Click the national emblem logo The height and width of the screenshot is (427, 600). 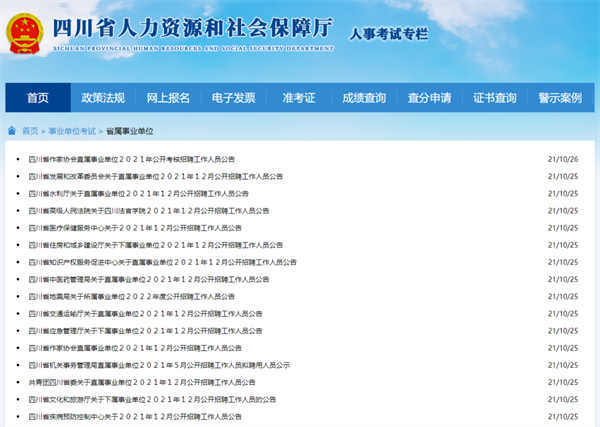(25, 34)
